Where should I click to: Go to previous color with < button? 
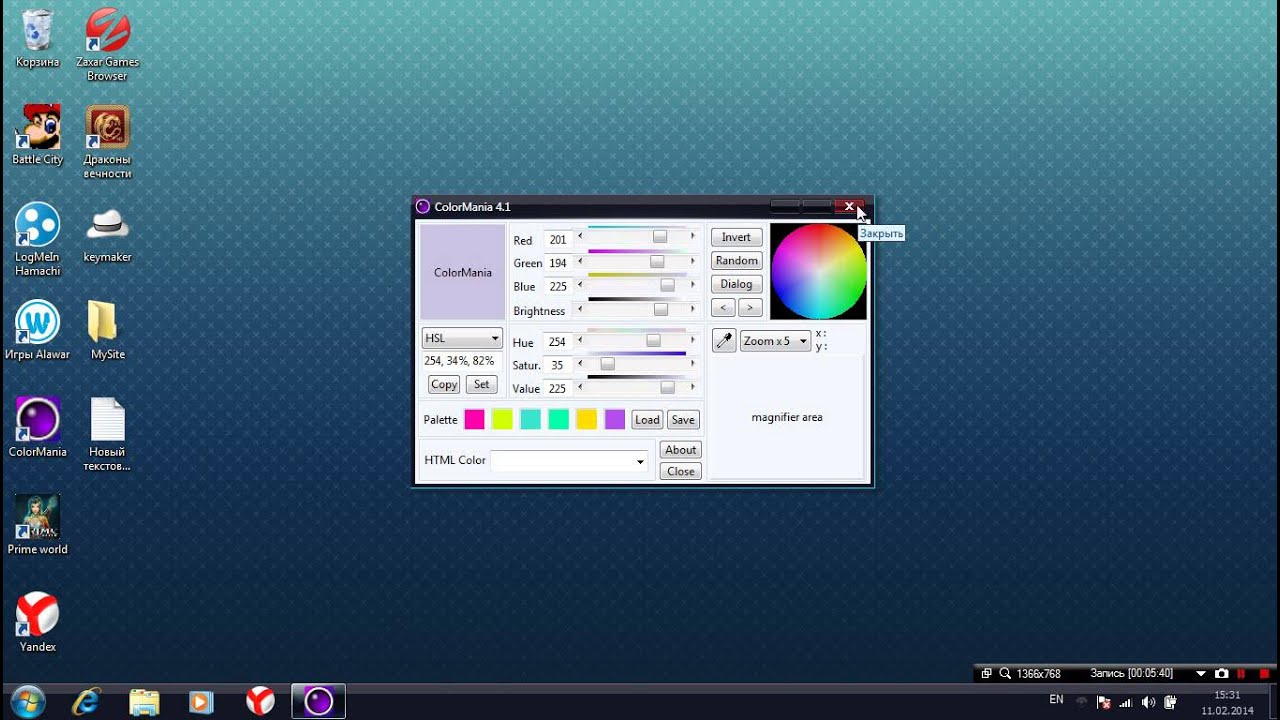coord(723,308)
